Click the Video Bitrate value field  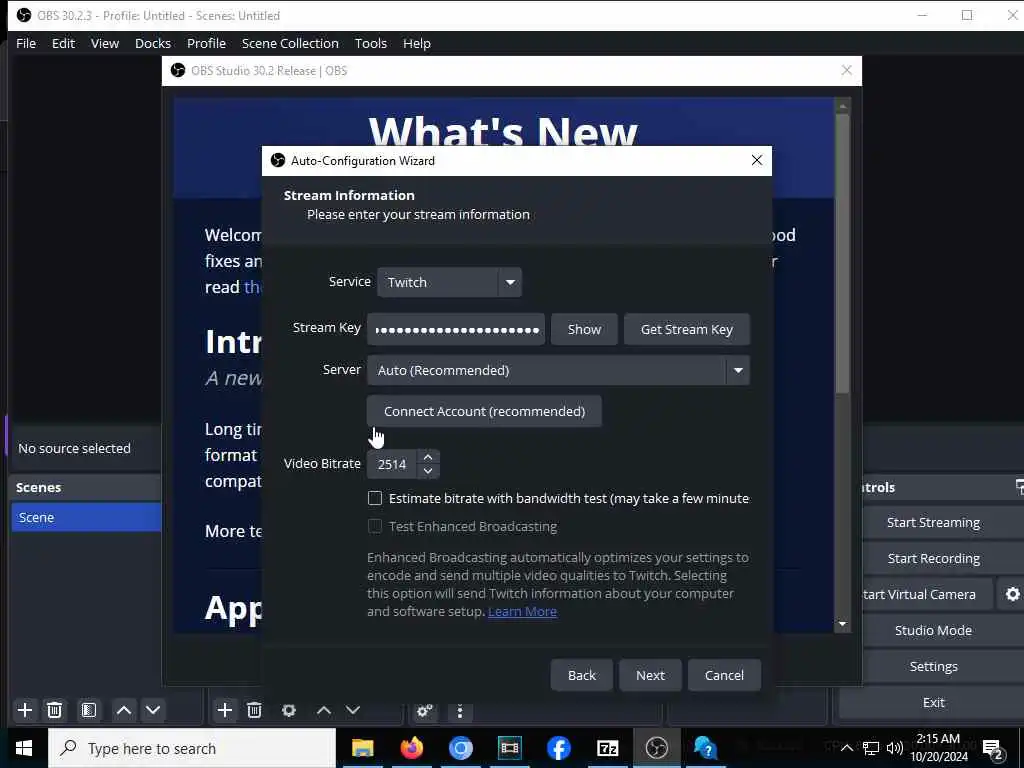393,464
